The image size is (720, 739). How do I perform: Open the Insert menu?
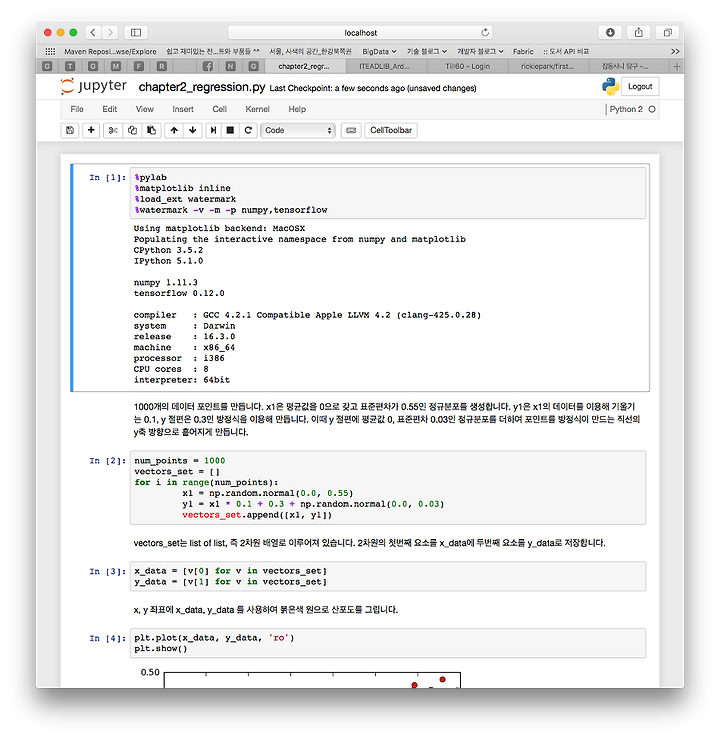(x=183, y=109)
